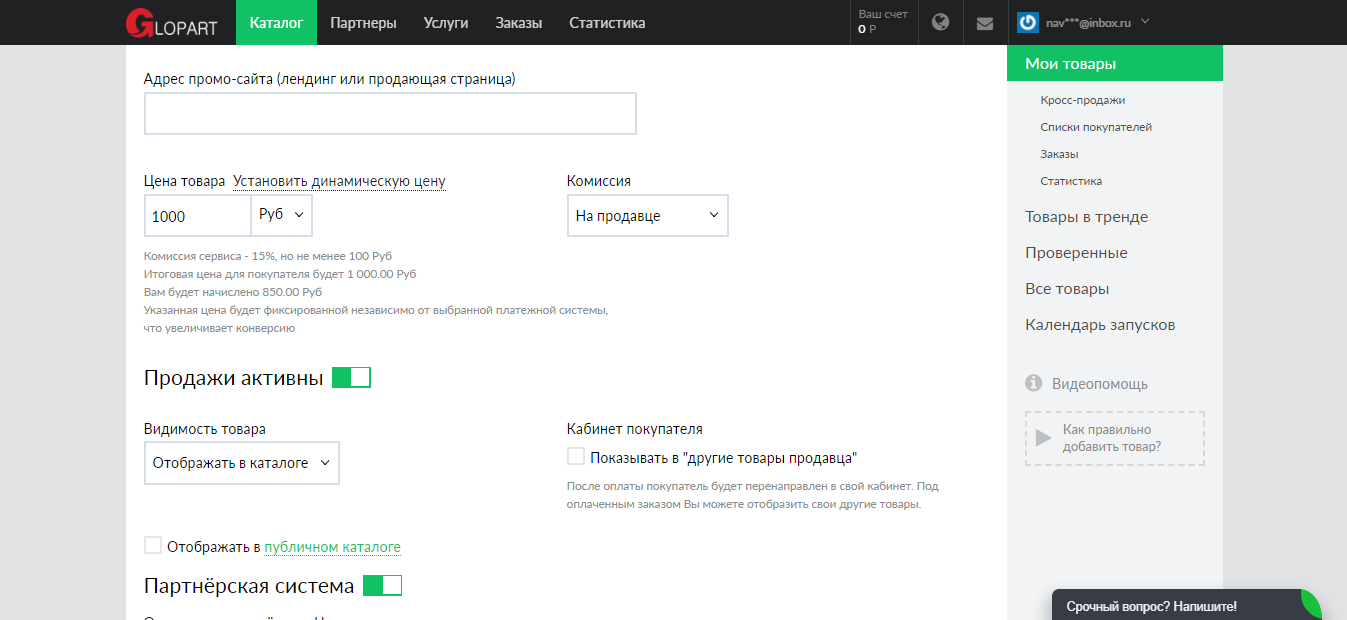Switch to the Партнеры menu tab
The image size is (1347, 620).
click(x=363, y=22)
